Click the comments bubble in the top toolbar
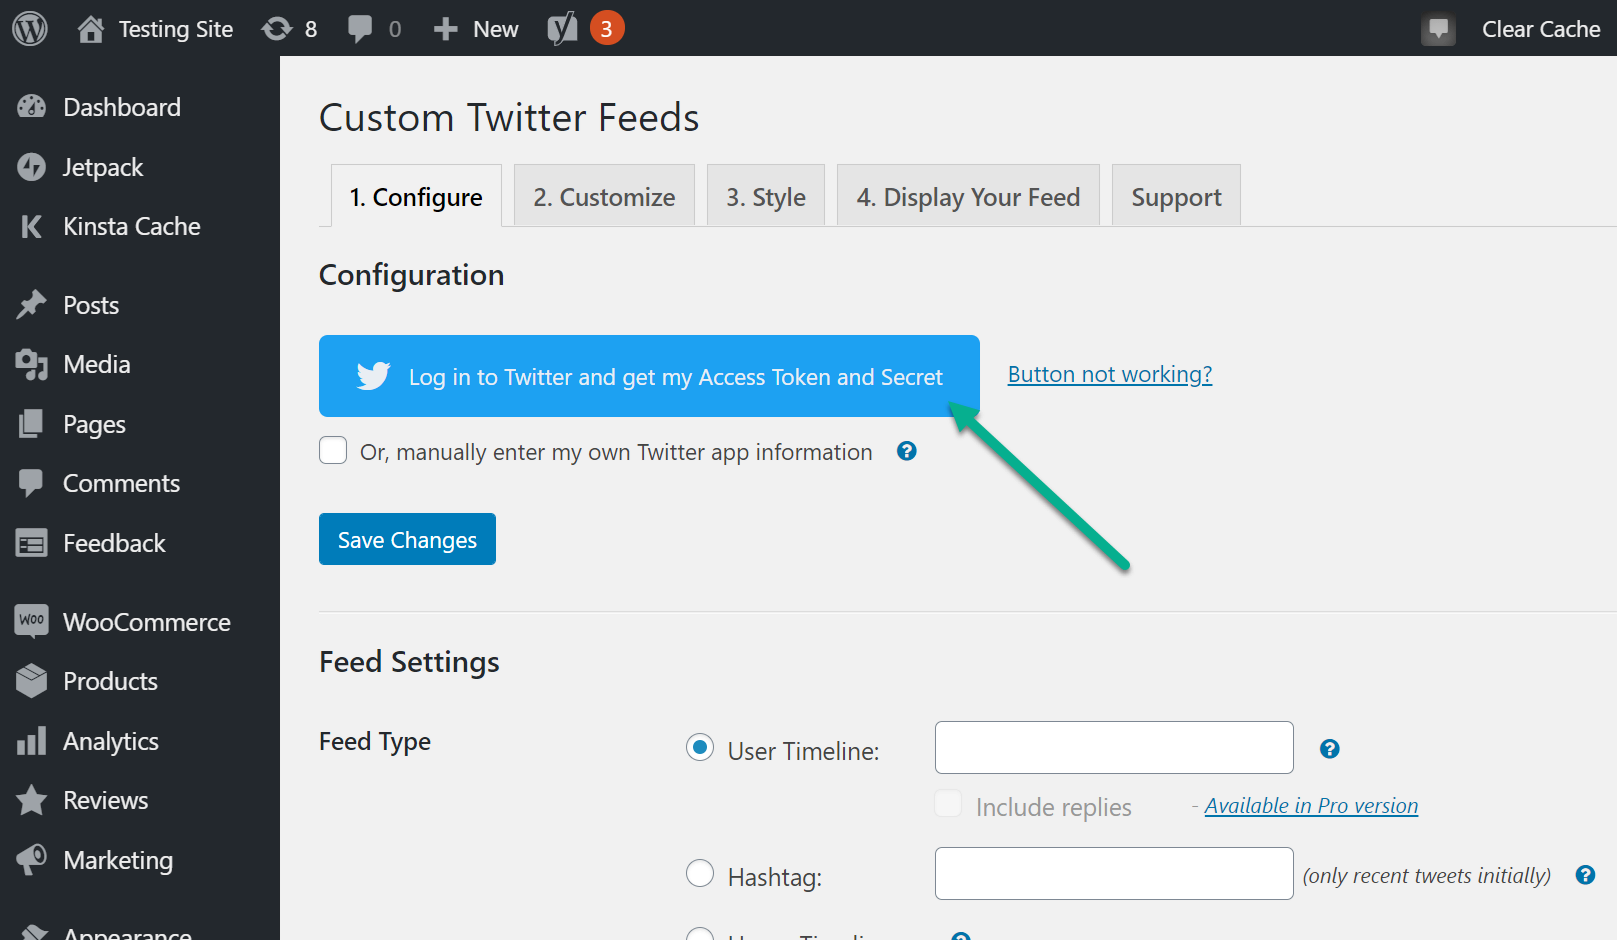The width and height of the screenshot is (1617, 940). [x=360, y=28]
